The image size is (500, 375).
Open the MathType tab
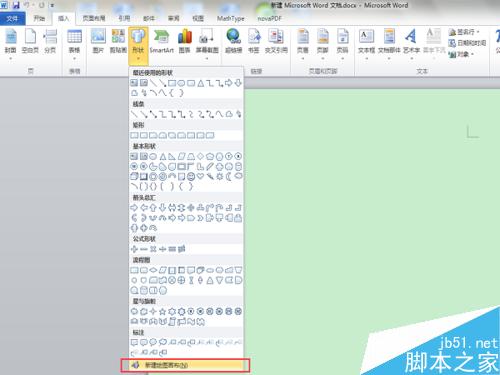click(x=230, y=18)
